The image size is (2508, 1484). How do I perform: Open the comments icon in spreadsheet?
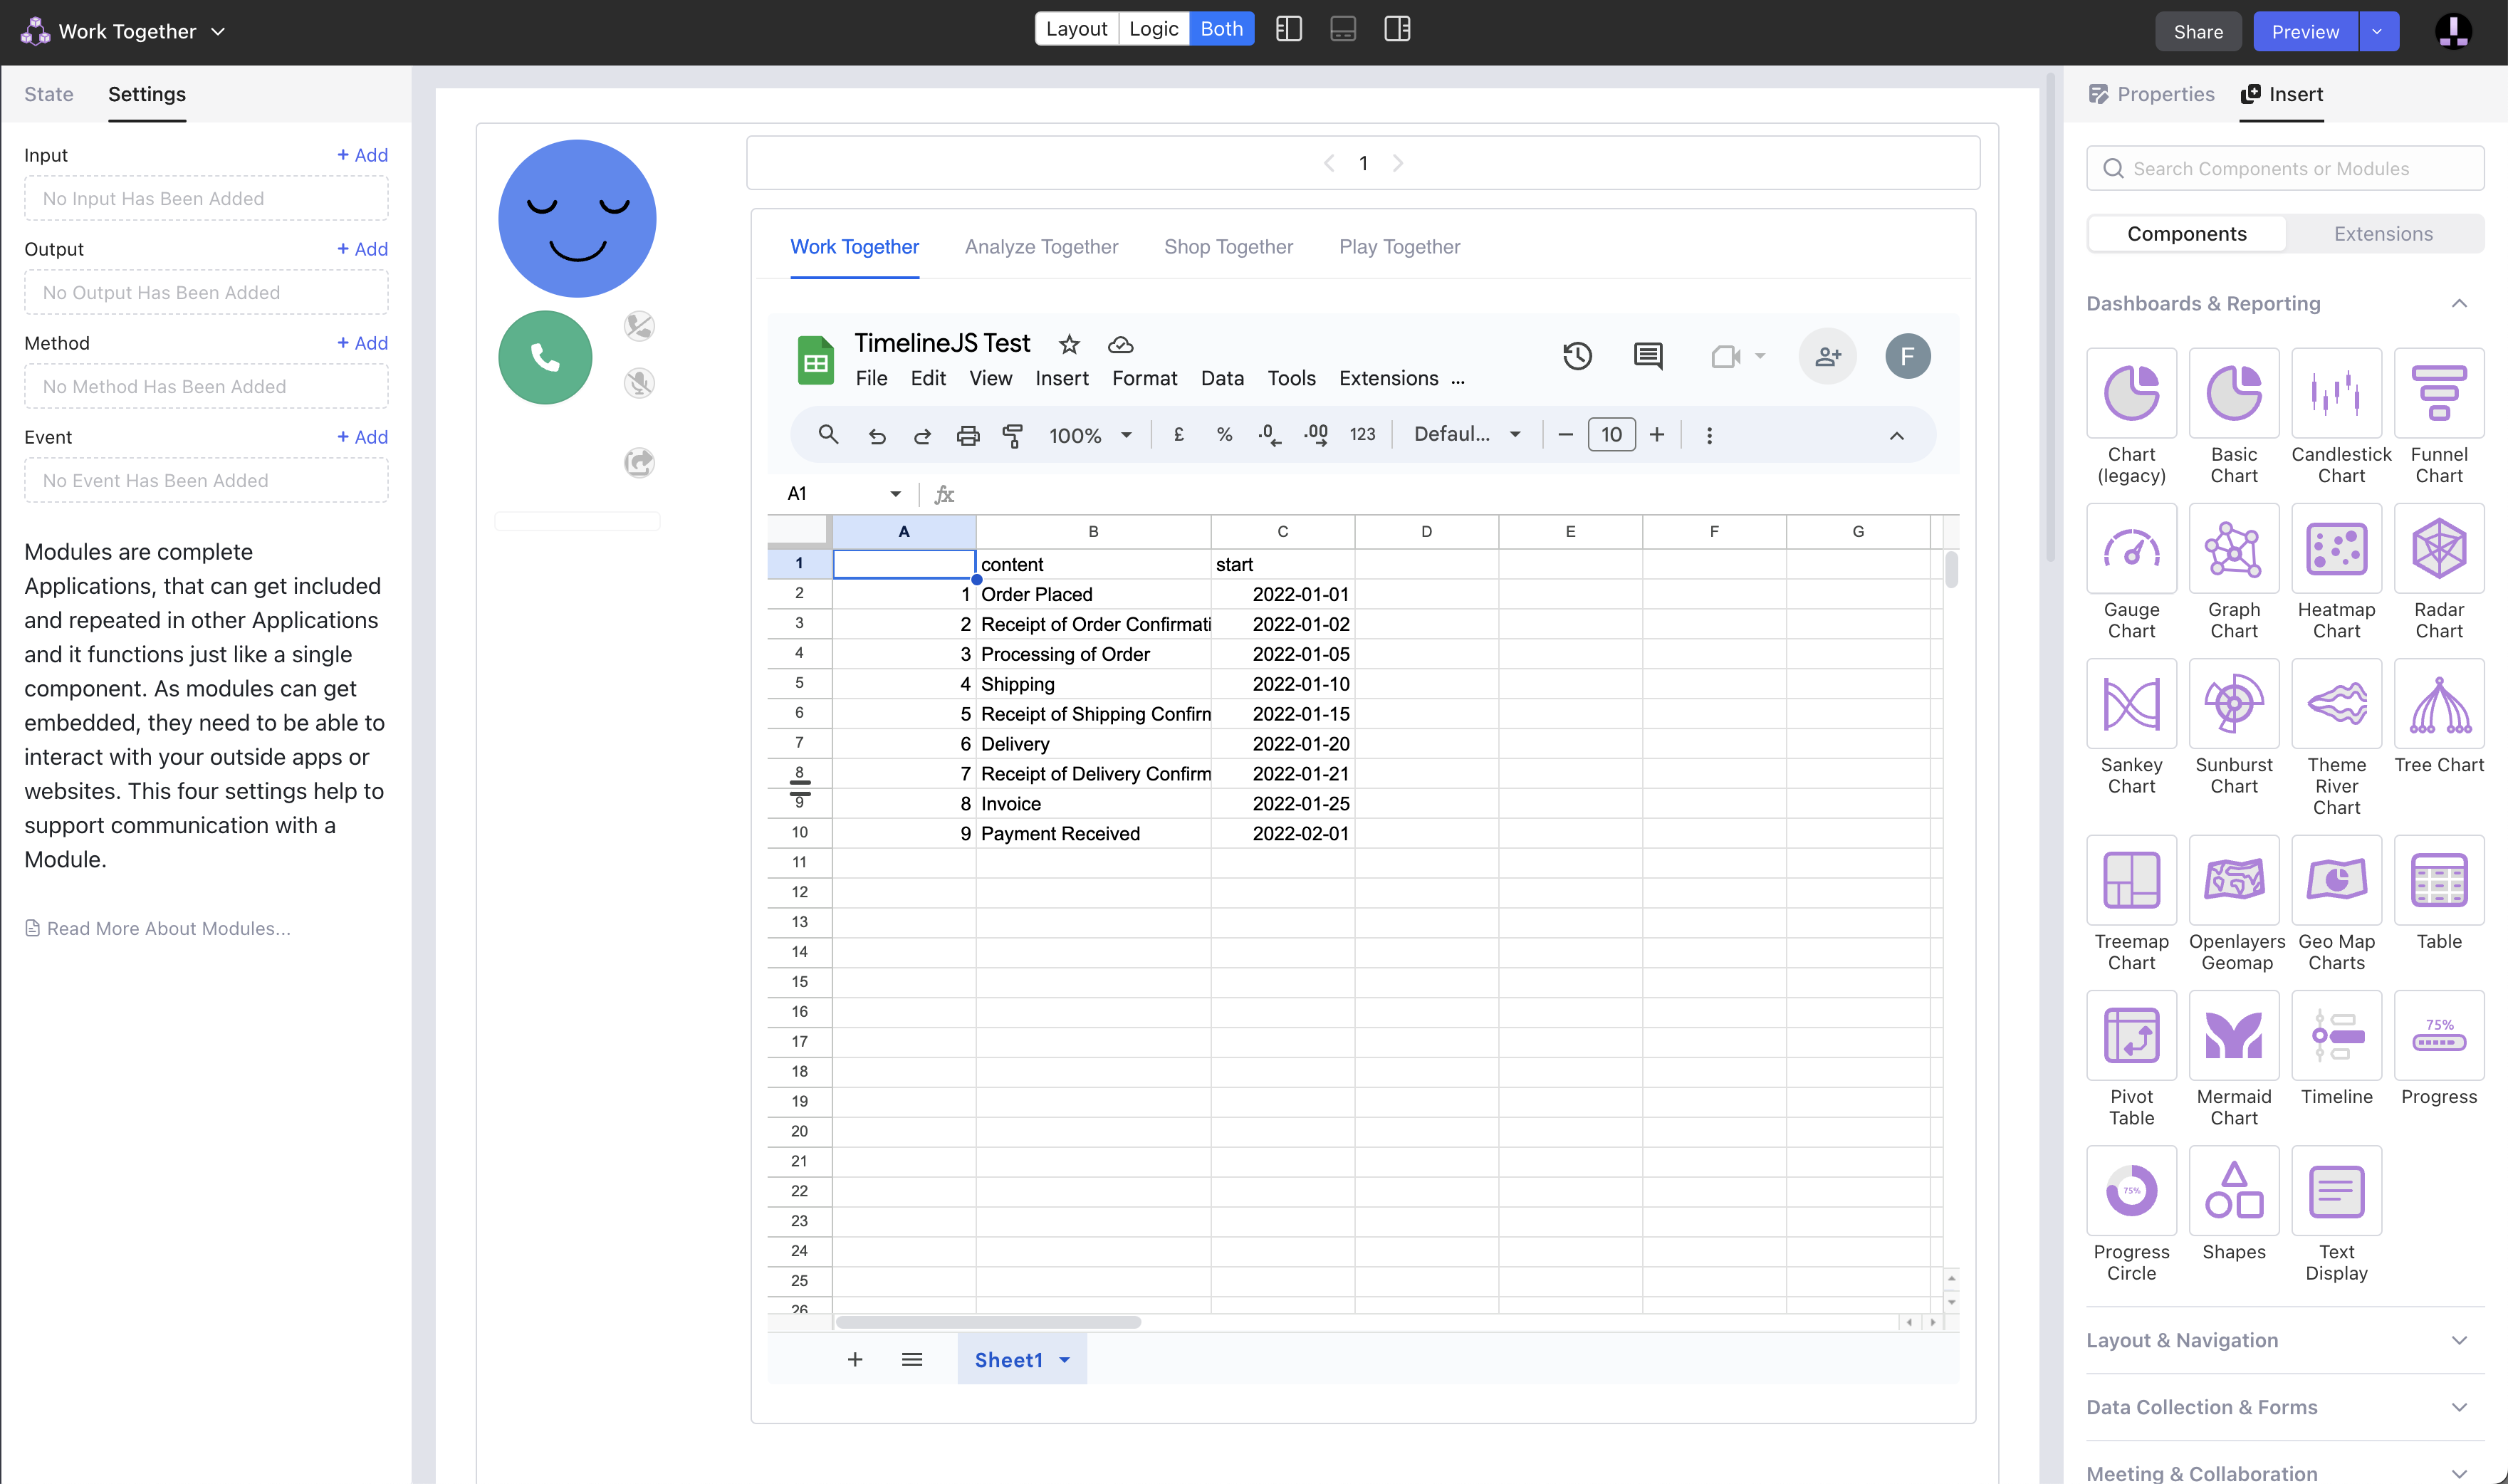(x=1647, y=356)
